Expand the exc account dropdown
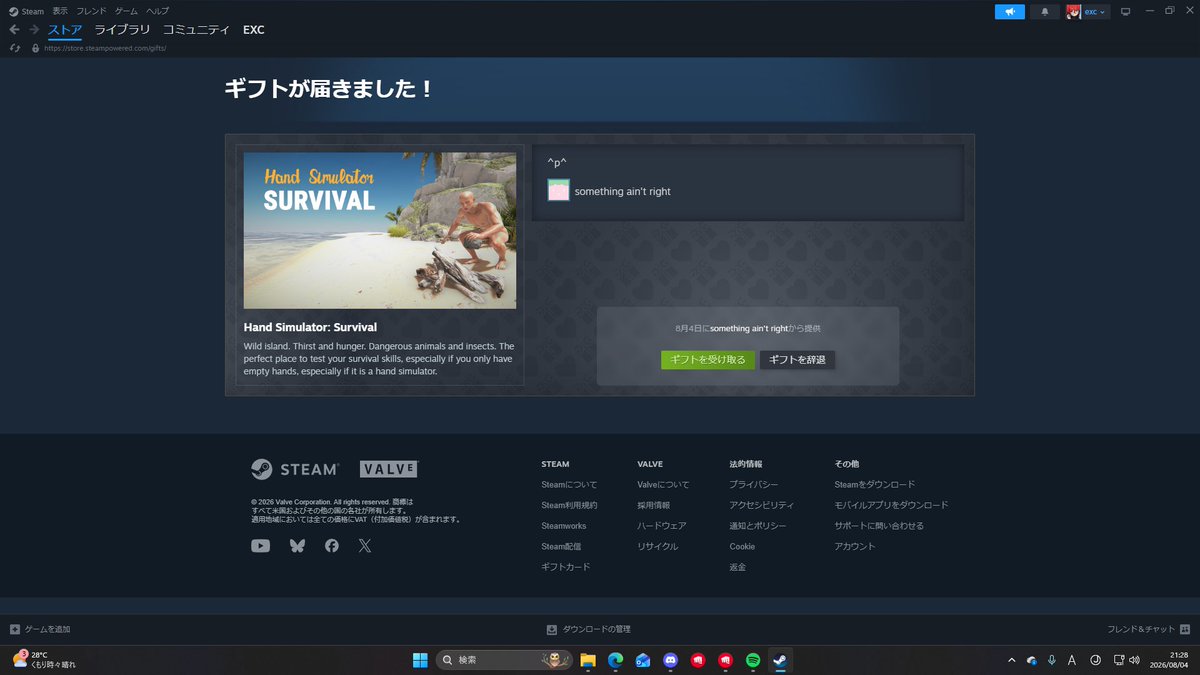This screenshot has width=1200, height=675. point(1096,12)
